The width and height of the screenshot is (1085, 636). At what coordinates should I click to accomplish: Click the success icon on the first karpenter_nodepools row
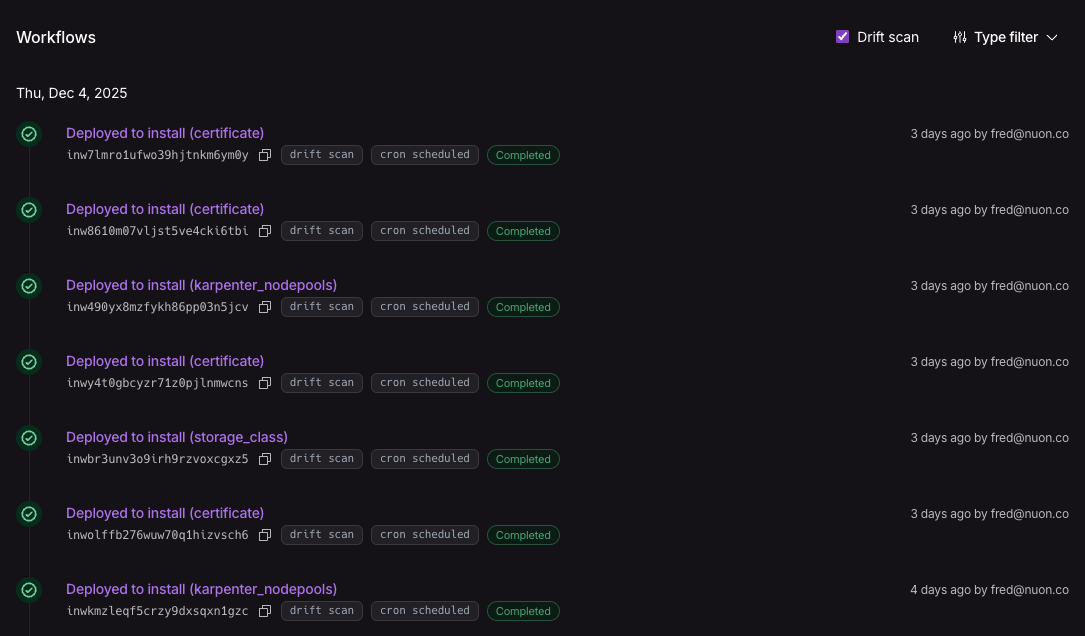[x=28, y=285]
